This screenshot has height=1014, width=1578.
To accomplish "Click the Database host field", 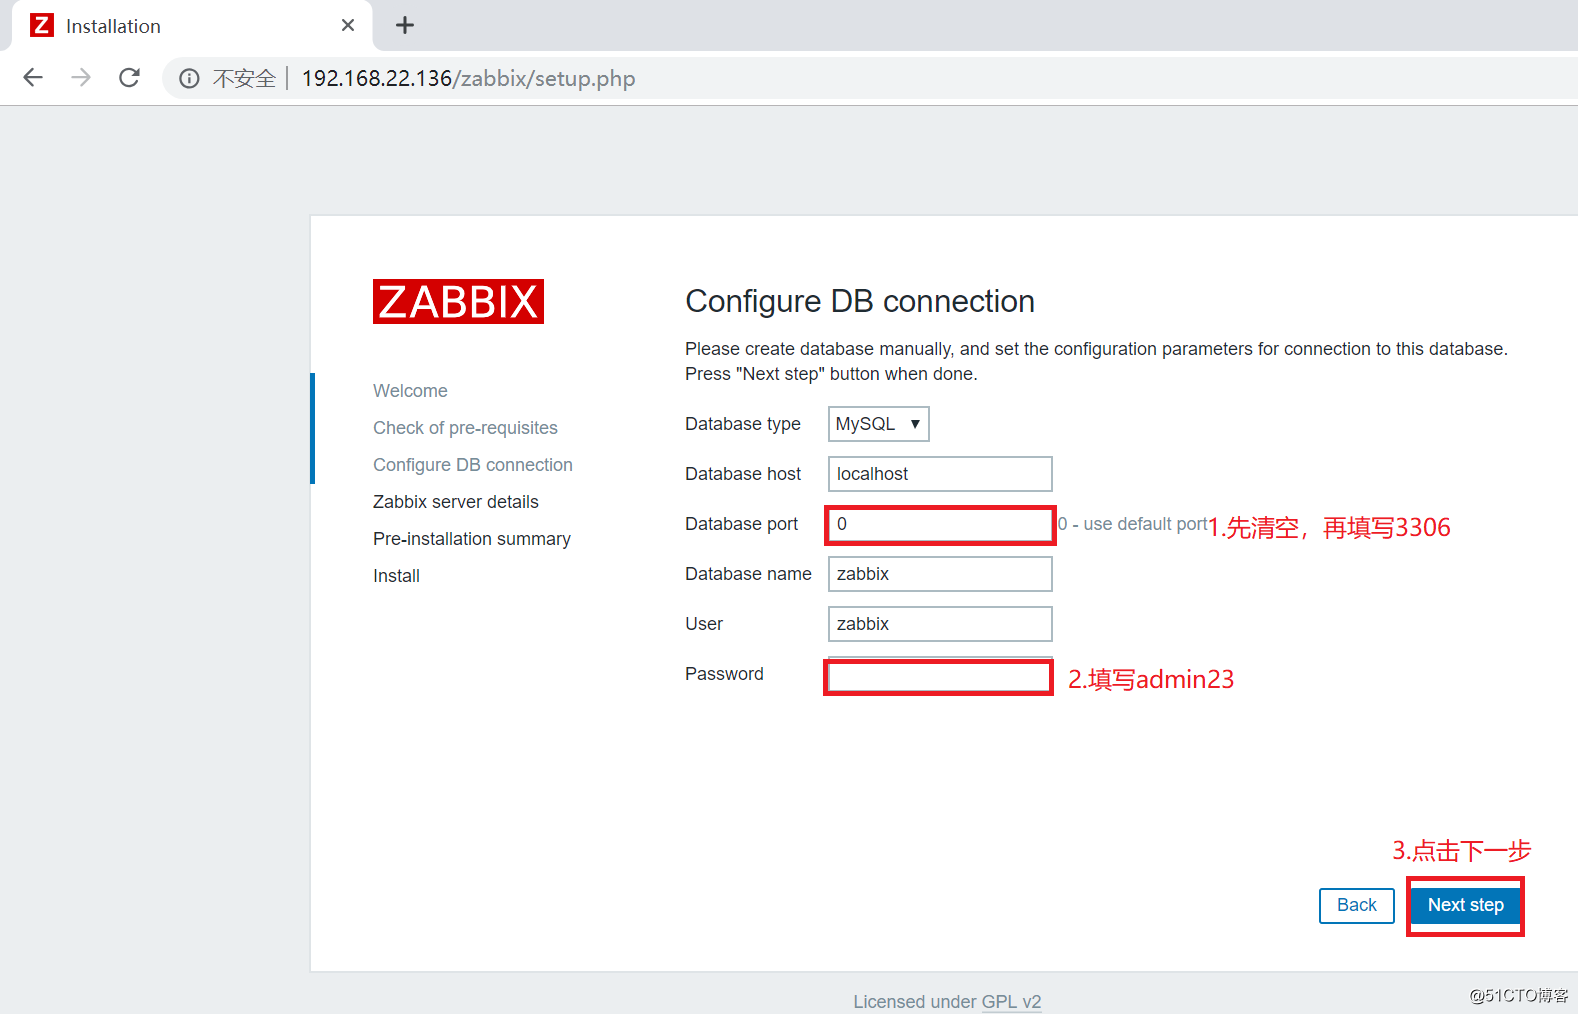I will click(940, 474).
